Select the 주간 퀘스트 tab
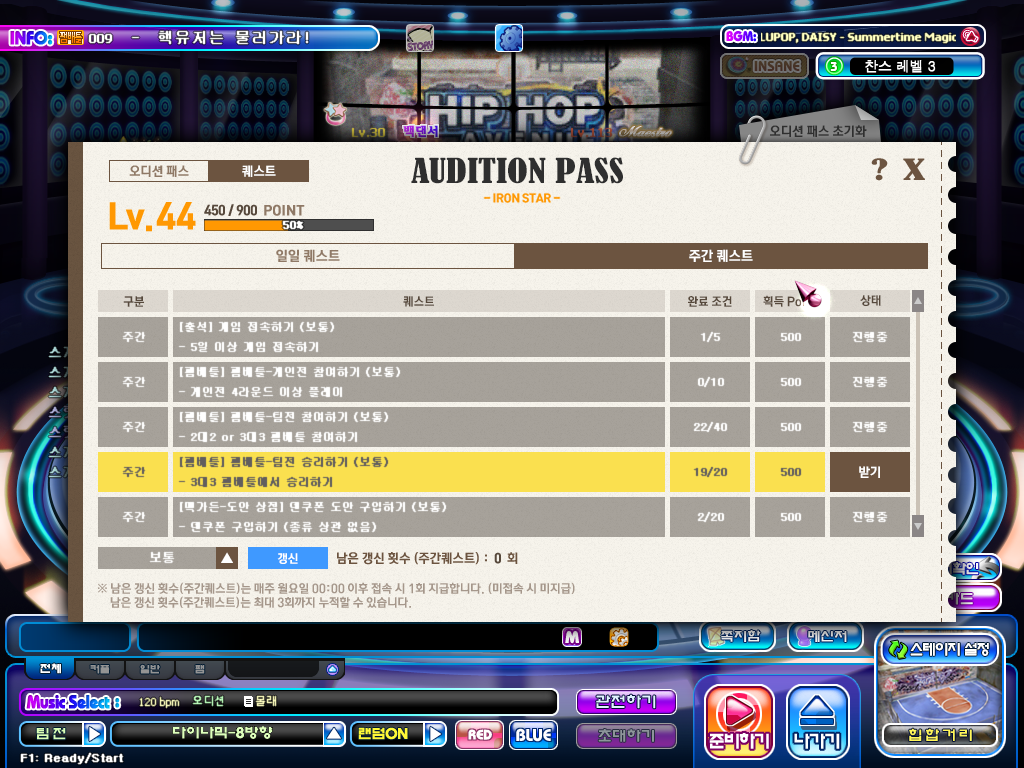 721,256
